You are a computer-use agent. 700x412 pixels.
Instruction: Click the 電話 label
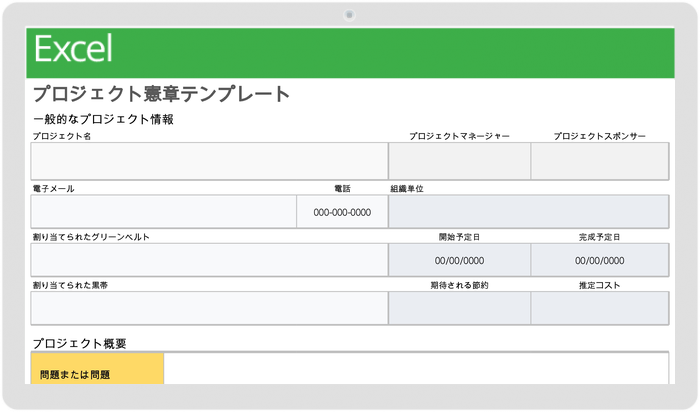pos(342,189)
